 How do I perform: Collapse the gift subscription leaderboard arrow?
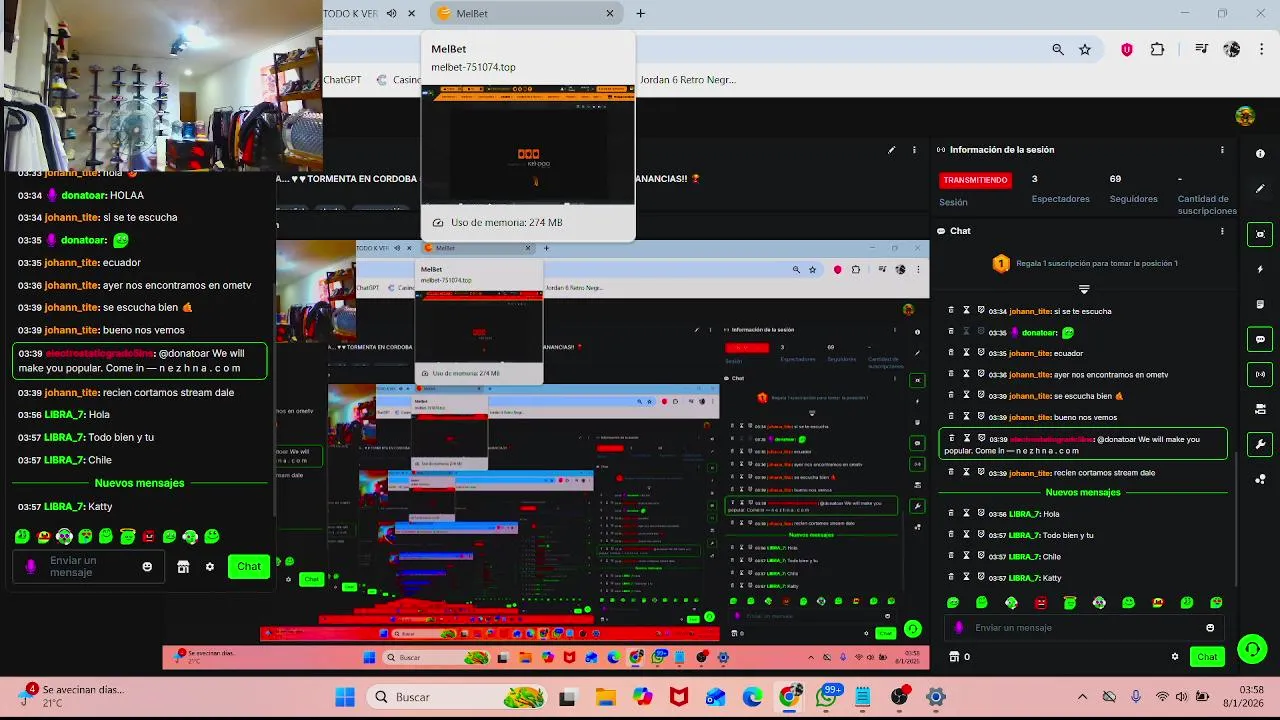point(1083,289)
